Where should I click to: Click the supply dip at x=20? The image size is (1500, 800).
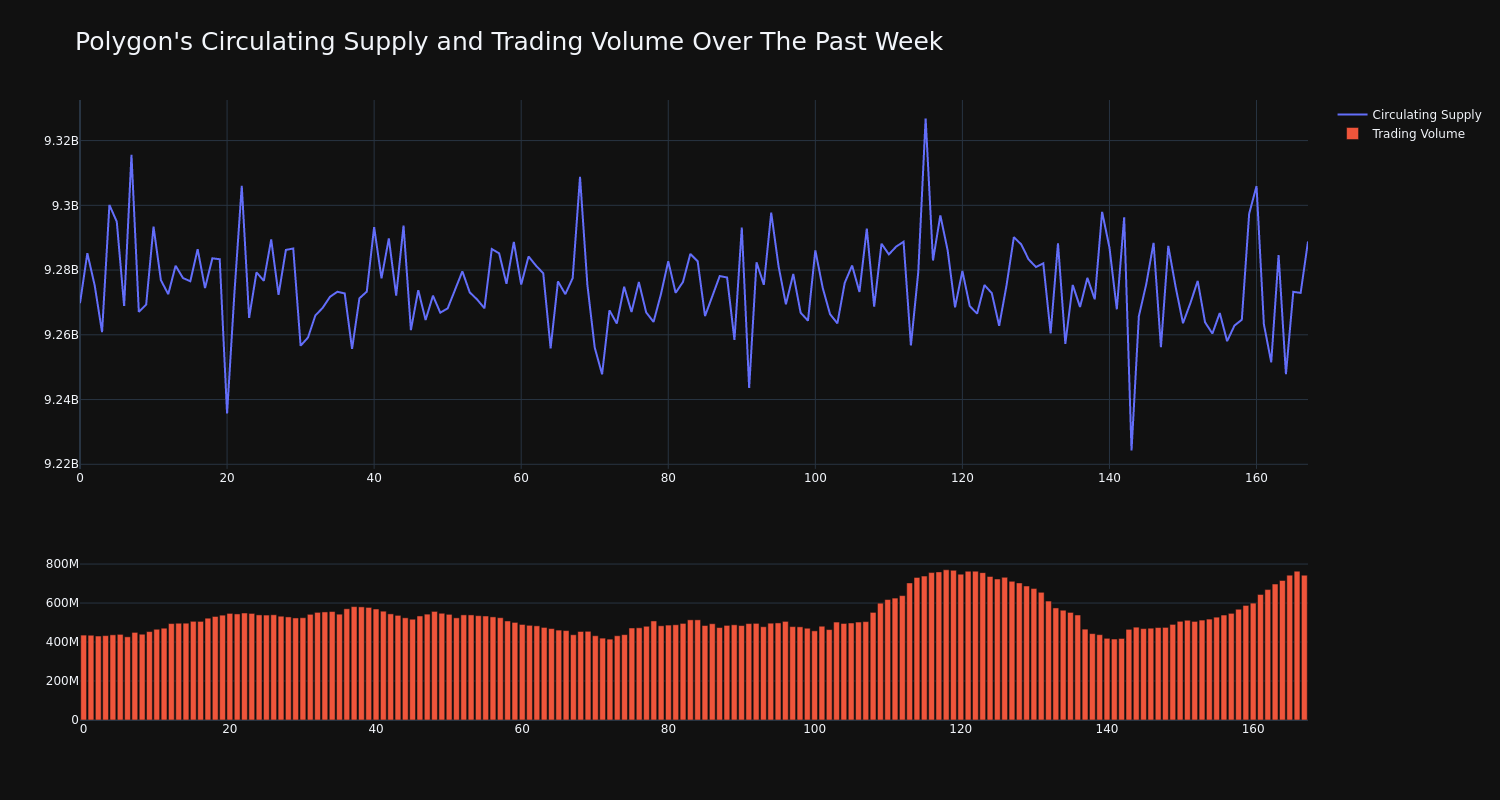(227, 412)
